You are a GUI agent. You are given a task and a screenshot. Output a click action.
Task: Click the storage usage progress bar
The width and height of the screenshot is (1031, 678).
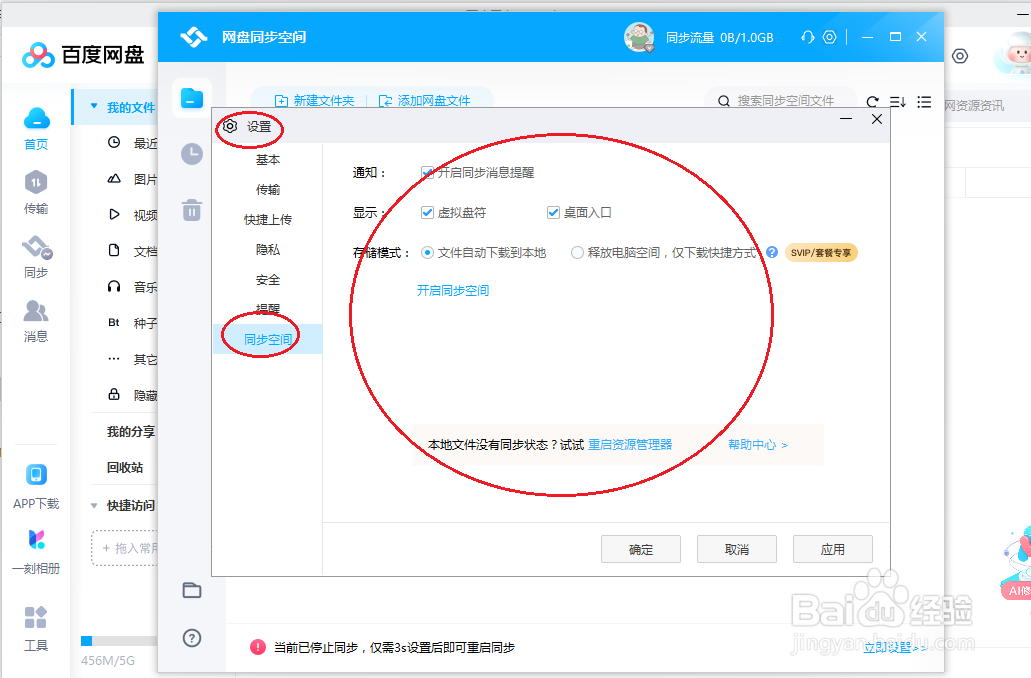click(x=118, y=641)
